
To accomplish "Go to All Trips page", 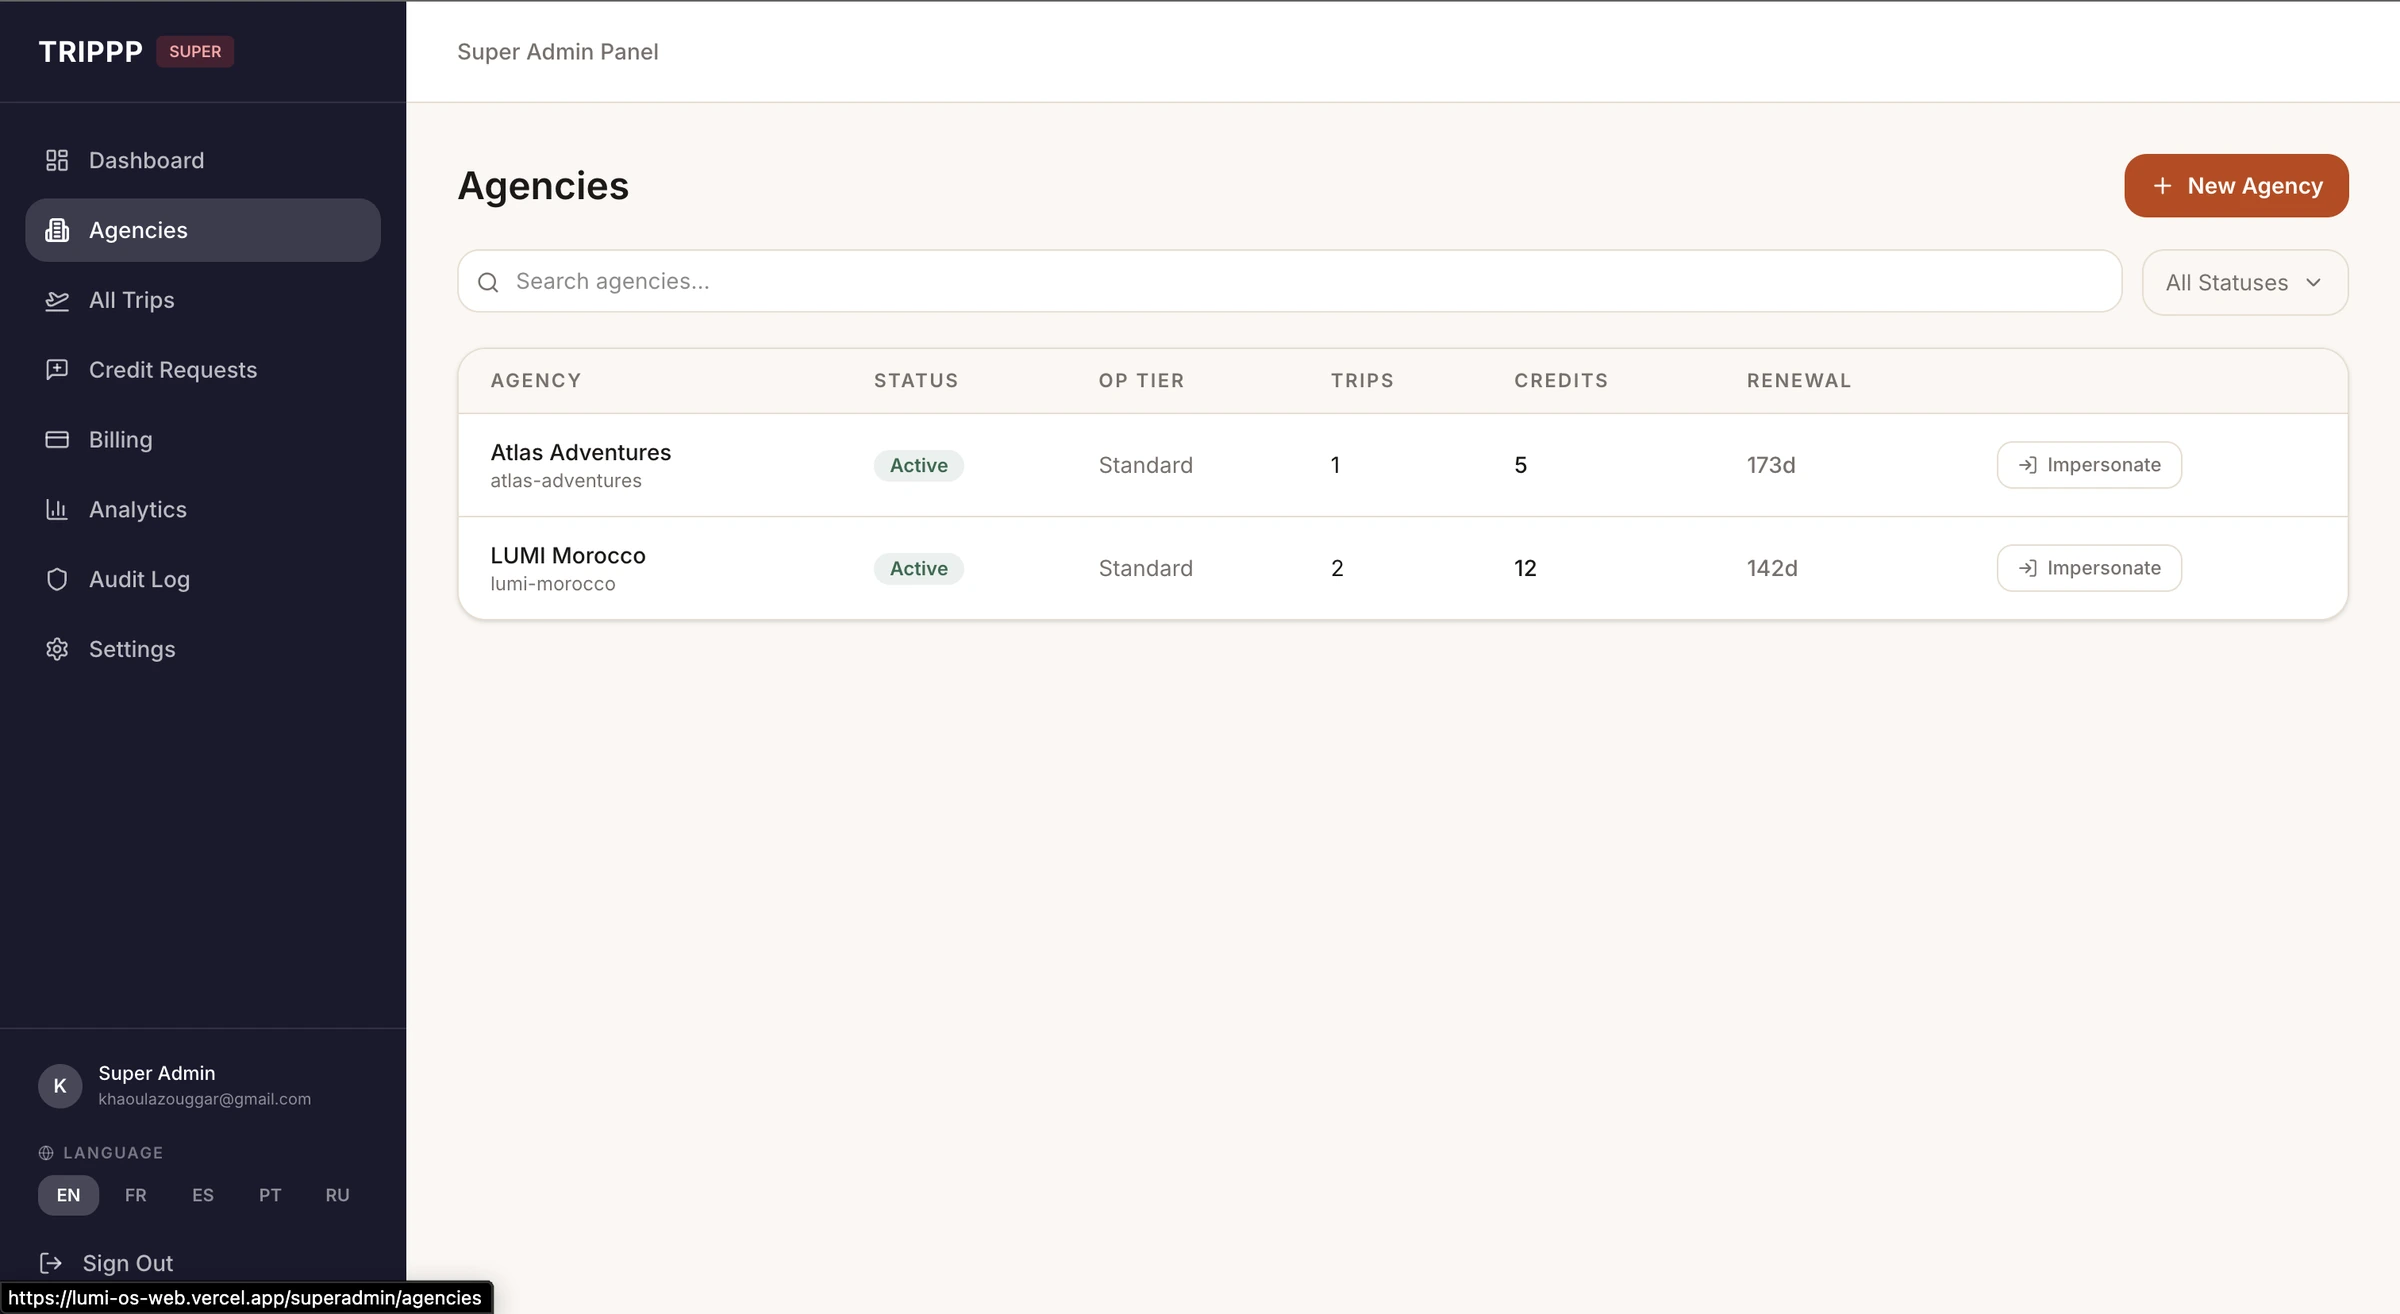I will tap(203, 300).
